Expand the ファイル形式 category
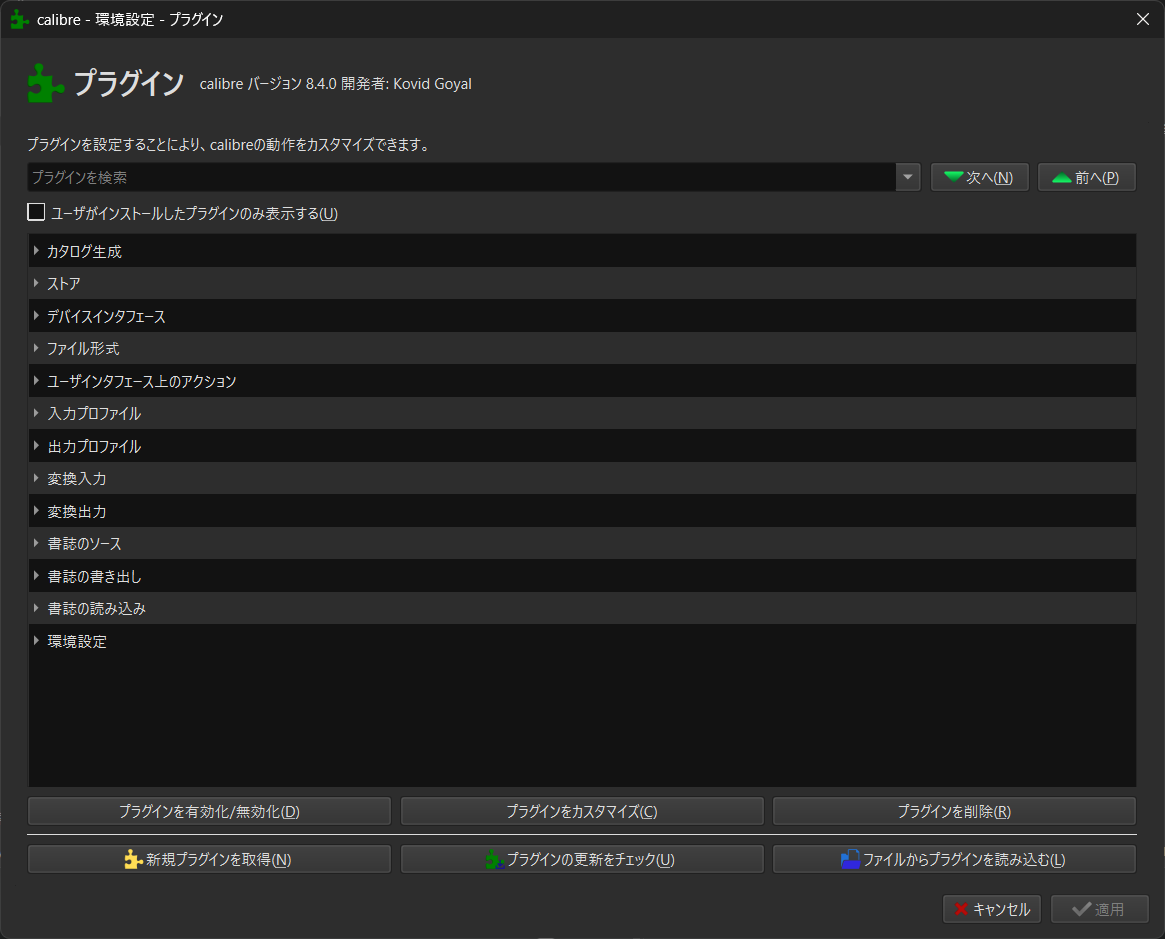The width and height of the screenshot is (1165, 939). click(x=37, y=348)
